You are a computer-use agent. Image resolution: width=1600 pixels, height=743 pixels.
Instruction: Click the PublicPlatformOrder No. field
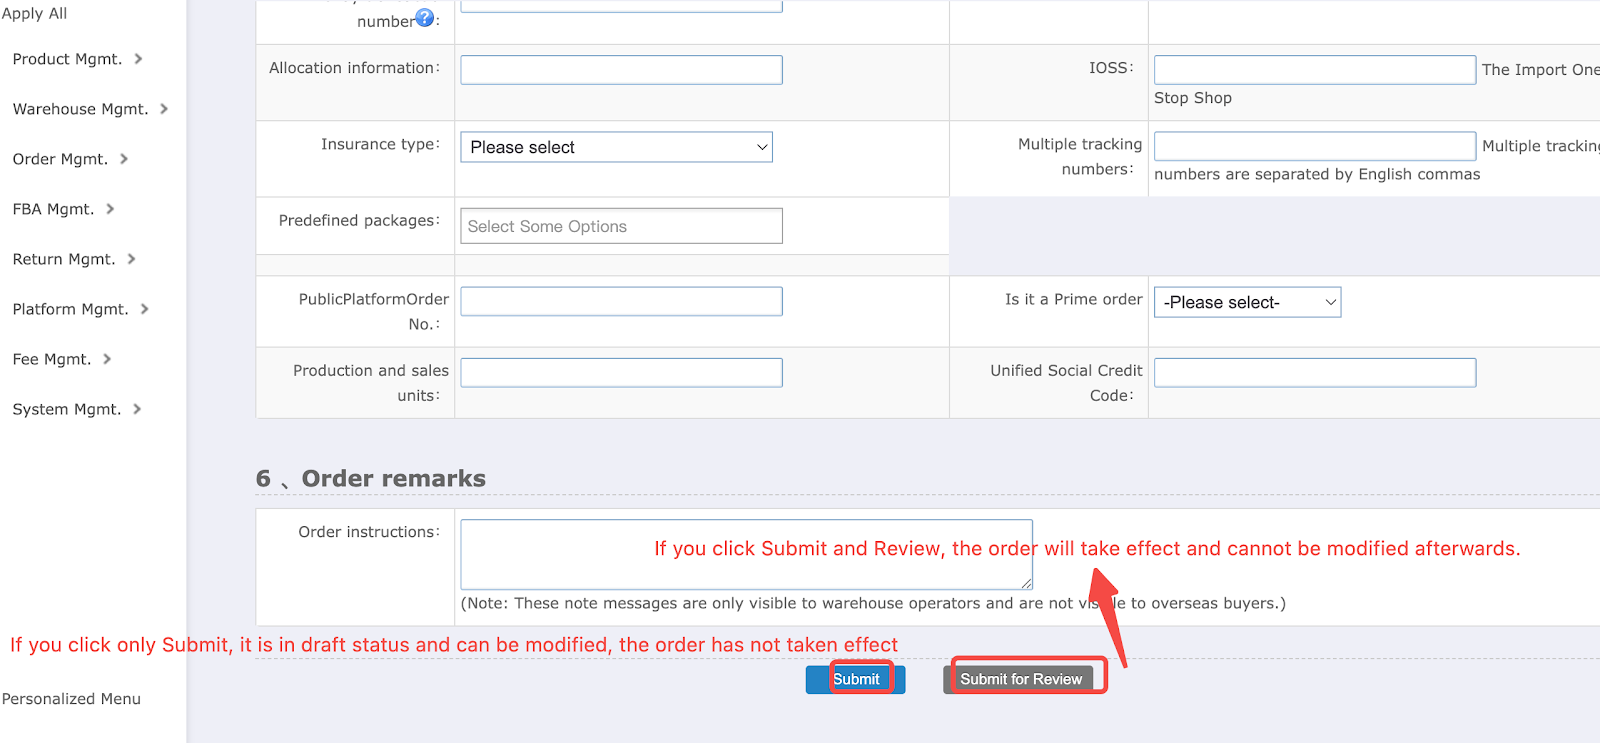[x=621, y=301]
